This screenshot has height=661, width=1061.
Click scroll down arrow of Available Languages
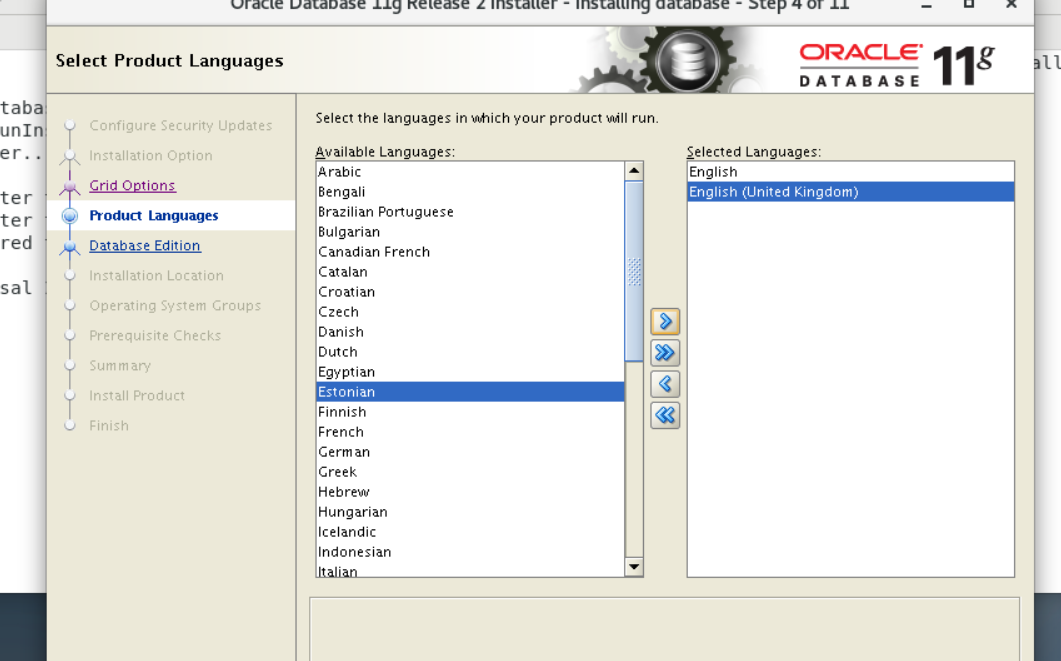(634, 567)
